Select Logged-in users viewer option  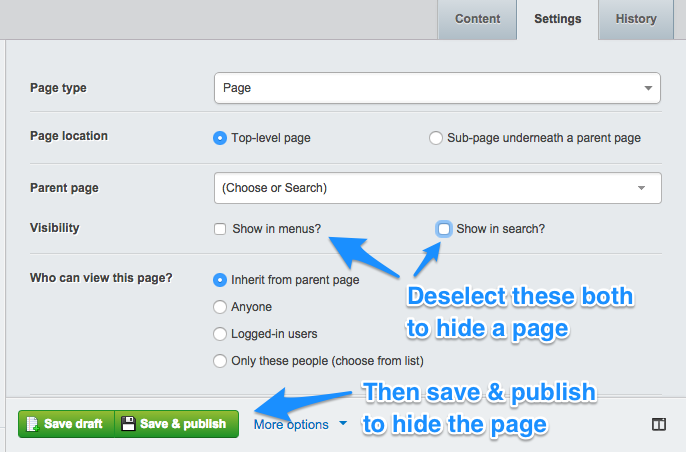(220, 334)
